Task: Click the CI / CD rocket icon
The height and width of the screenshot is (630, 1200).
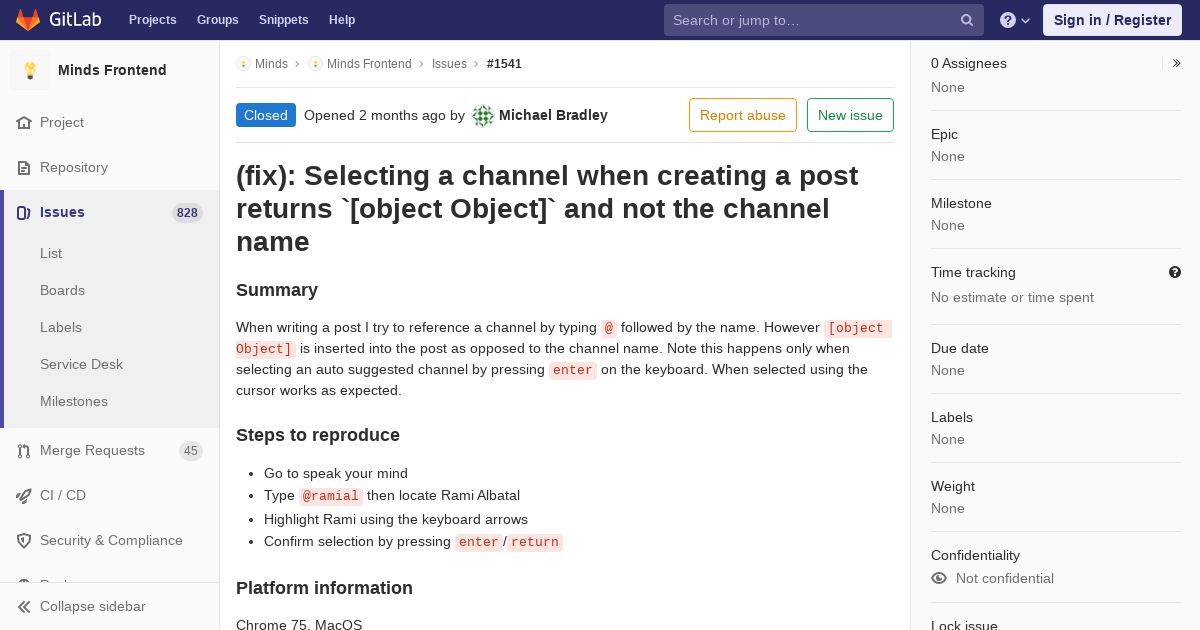Action: [x=24, y=496]
